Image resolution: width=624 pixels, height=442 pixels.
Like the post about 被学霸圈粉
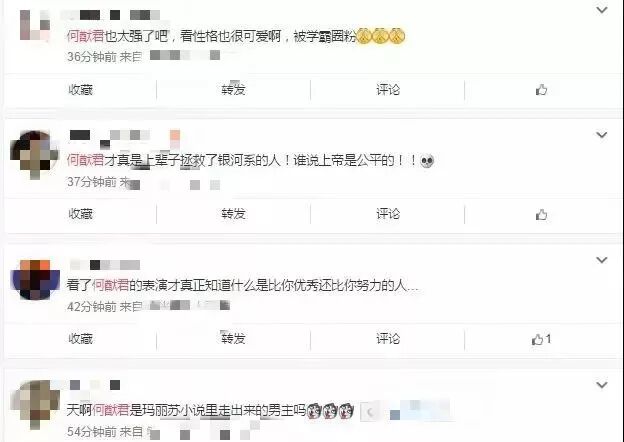(541, 90)
